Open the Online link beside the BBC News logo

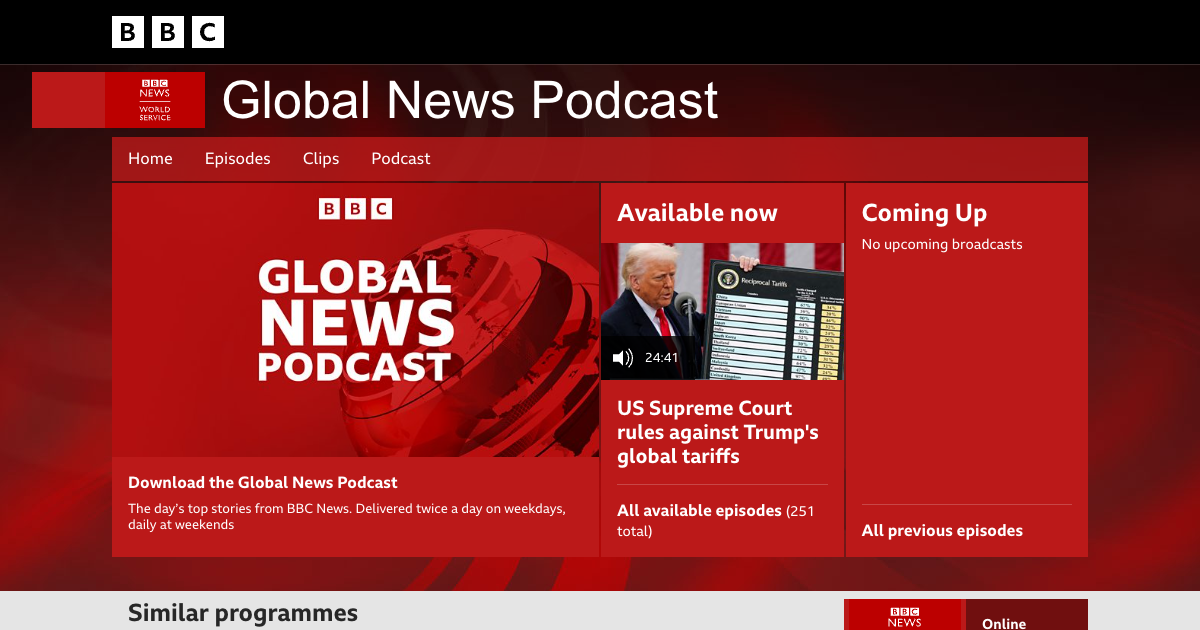point(1004,623)
